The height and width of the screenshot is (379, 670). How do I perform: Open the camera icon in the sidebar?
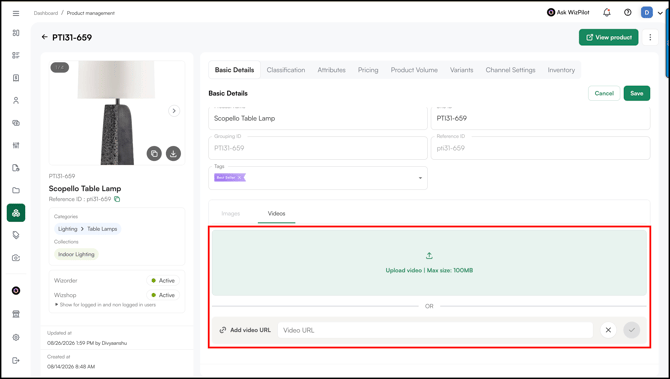[x=16, y=258]
